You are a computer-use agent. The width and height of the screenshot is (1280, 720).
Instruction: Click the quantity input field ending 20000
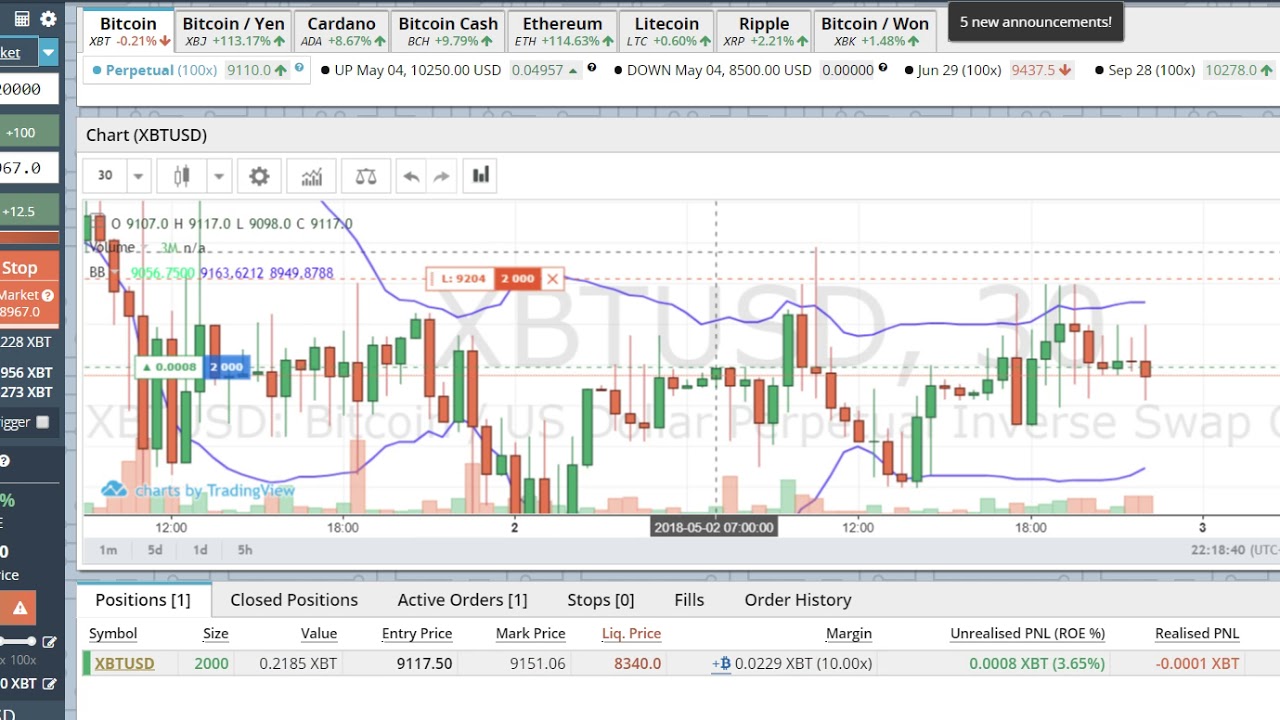pyautogui.click(x=29, y=89)
